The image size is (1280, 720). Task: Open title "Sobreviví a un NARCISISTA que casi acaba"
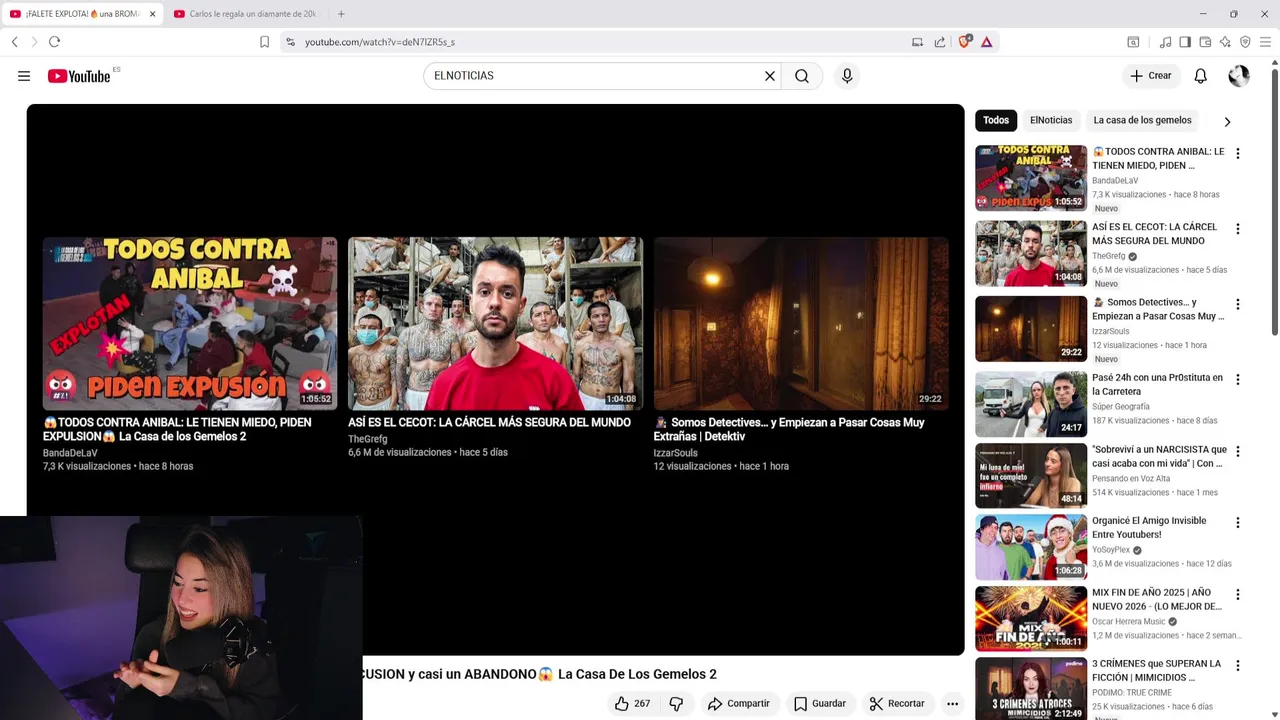[x=1159, y=456]
